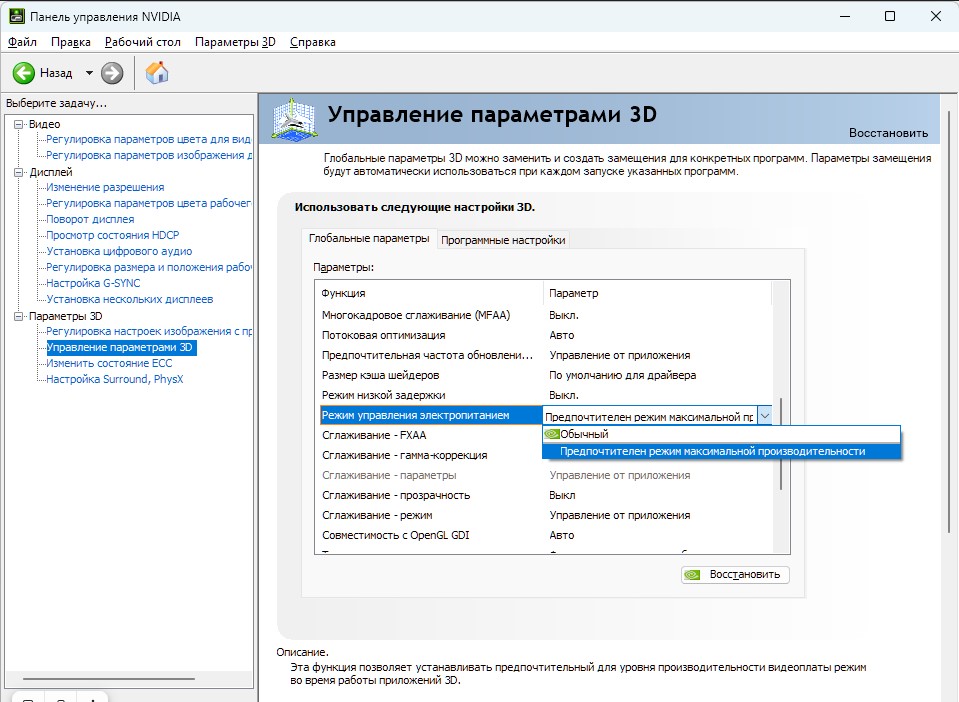Select the Многокадровое сглаживание (MFAA) row
The width and height of the screenshot is (959, 702).
544,315
